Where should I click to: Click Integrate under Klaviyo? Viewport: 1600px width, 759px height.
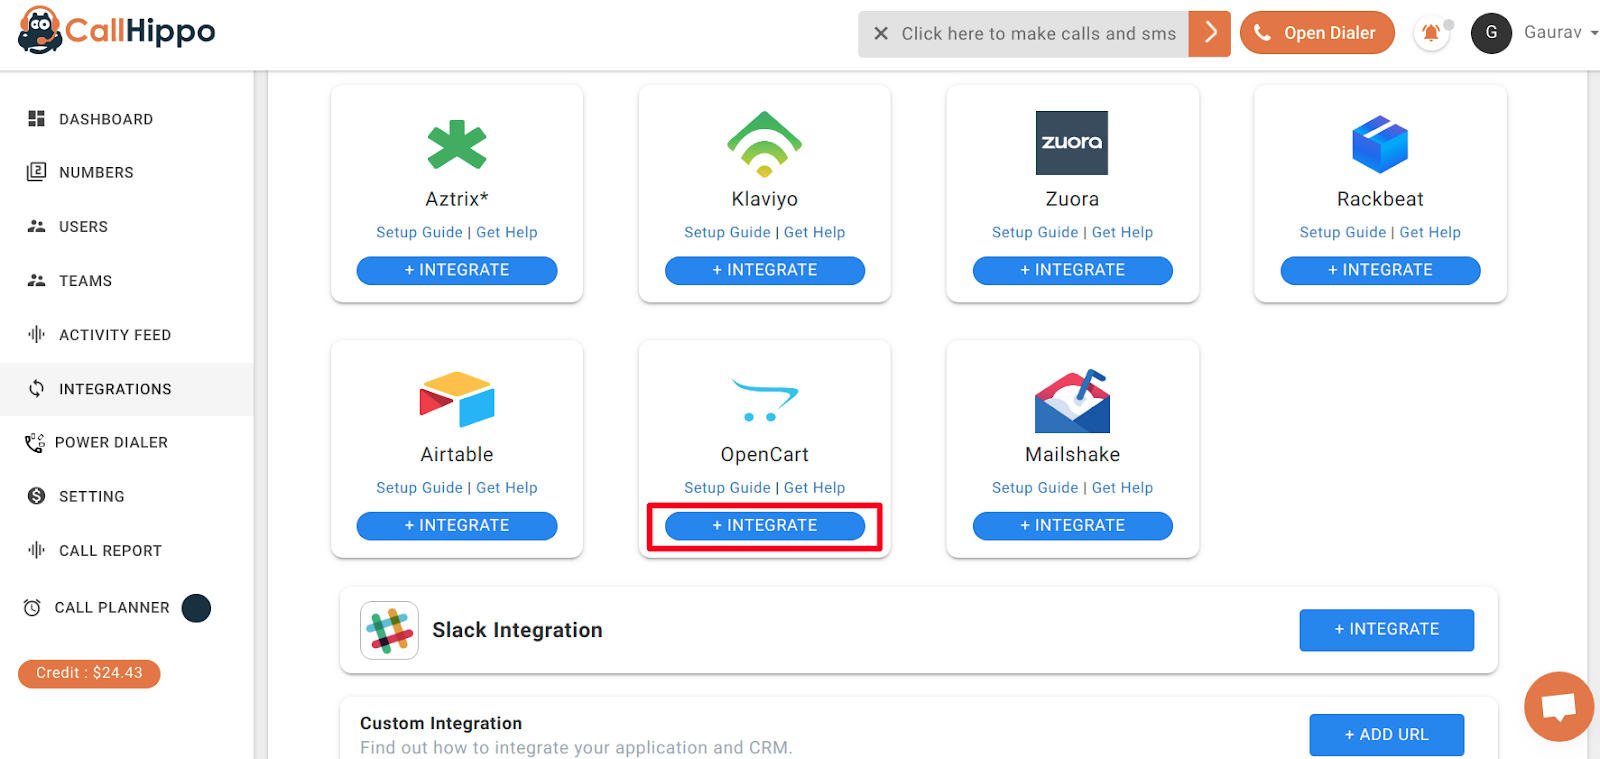pos(765,270)
